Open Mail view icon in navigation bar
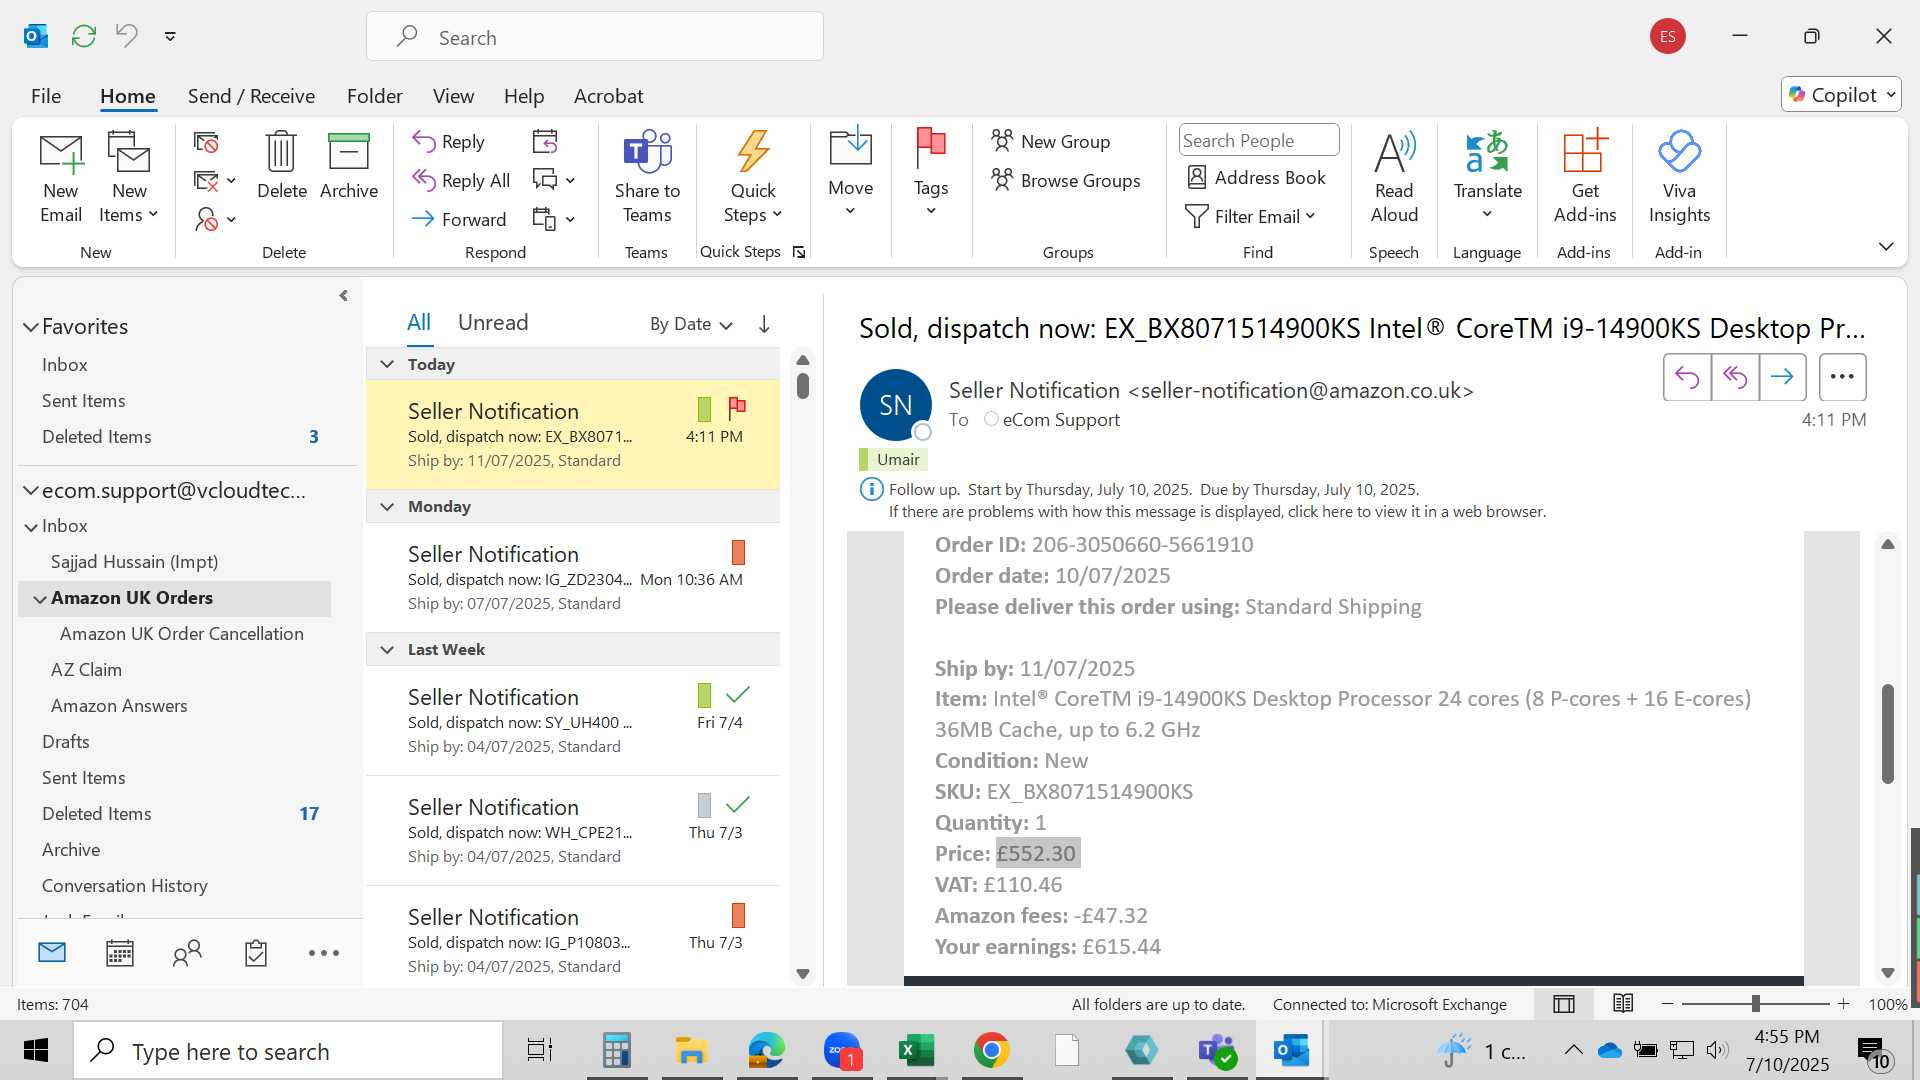1920x1080 pixels. point(52,953)
